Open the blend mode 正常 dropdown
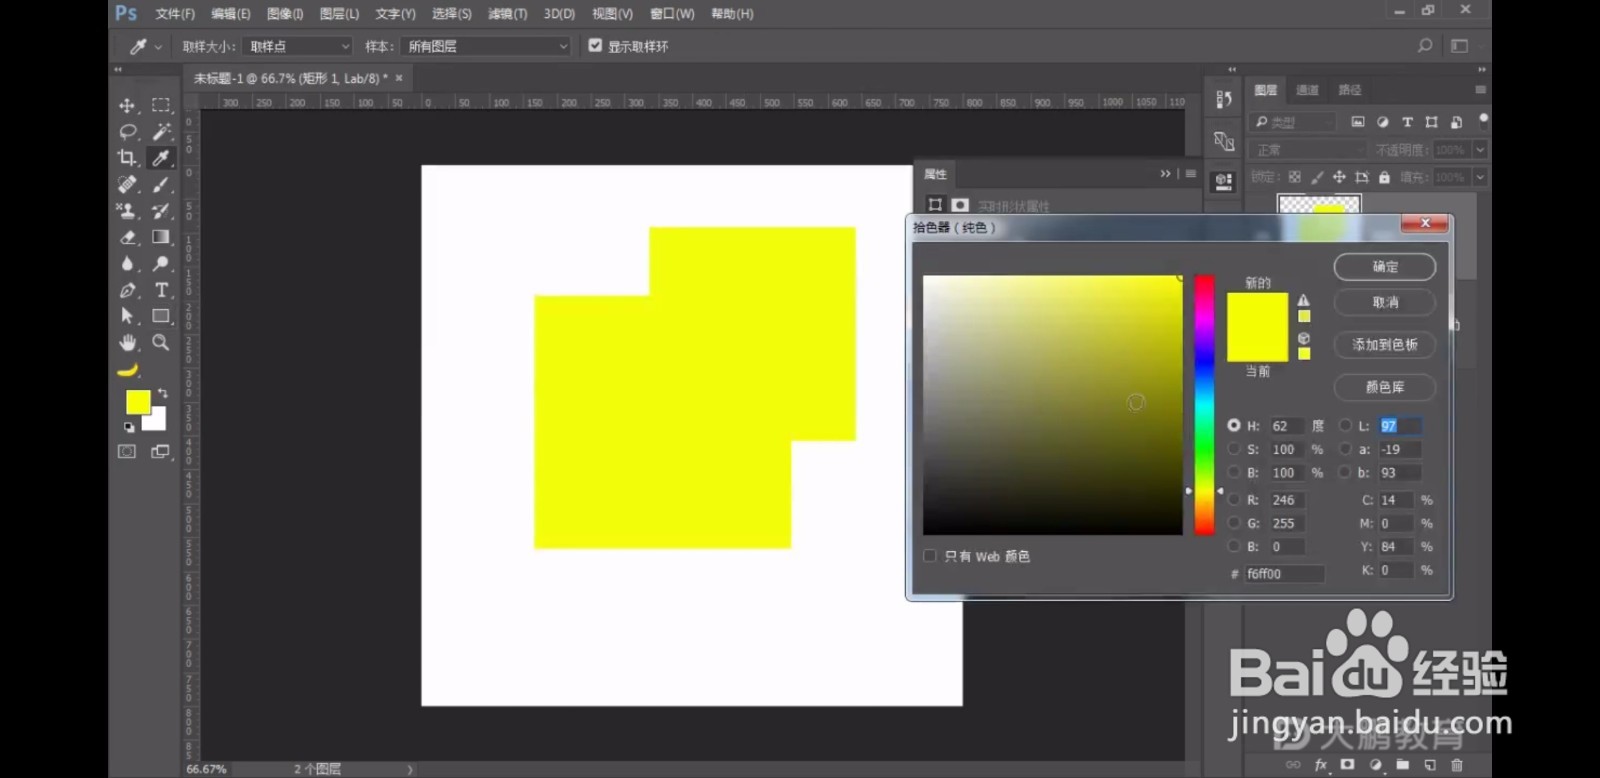This screenshot has height=778, width=1600. (1308, 150)
